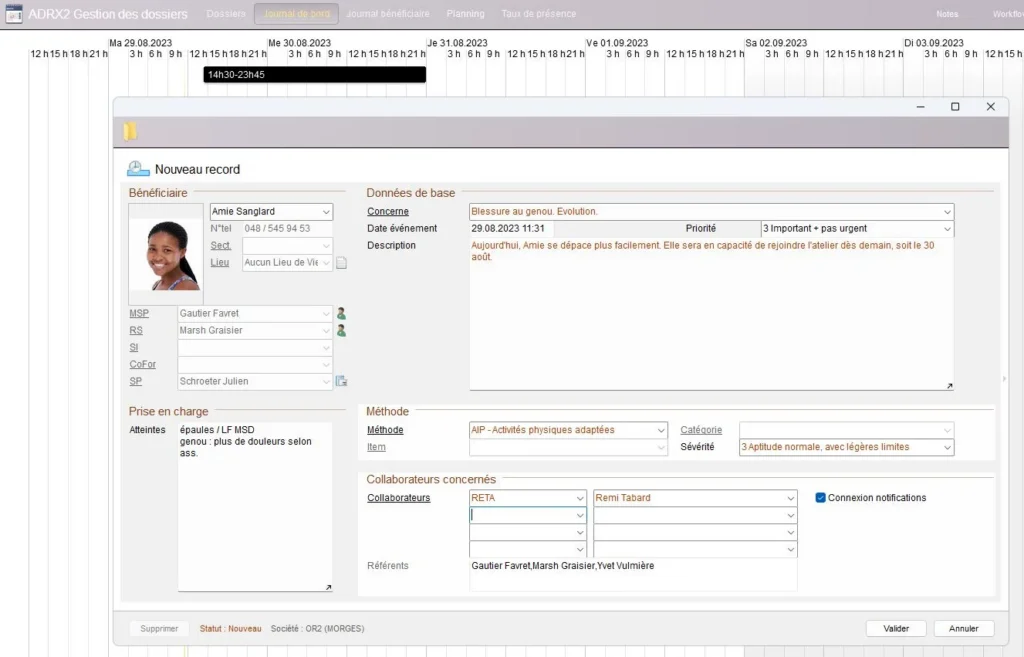Open the Taux de présence tab
Screen dimensions: 1024x657
539,14
